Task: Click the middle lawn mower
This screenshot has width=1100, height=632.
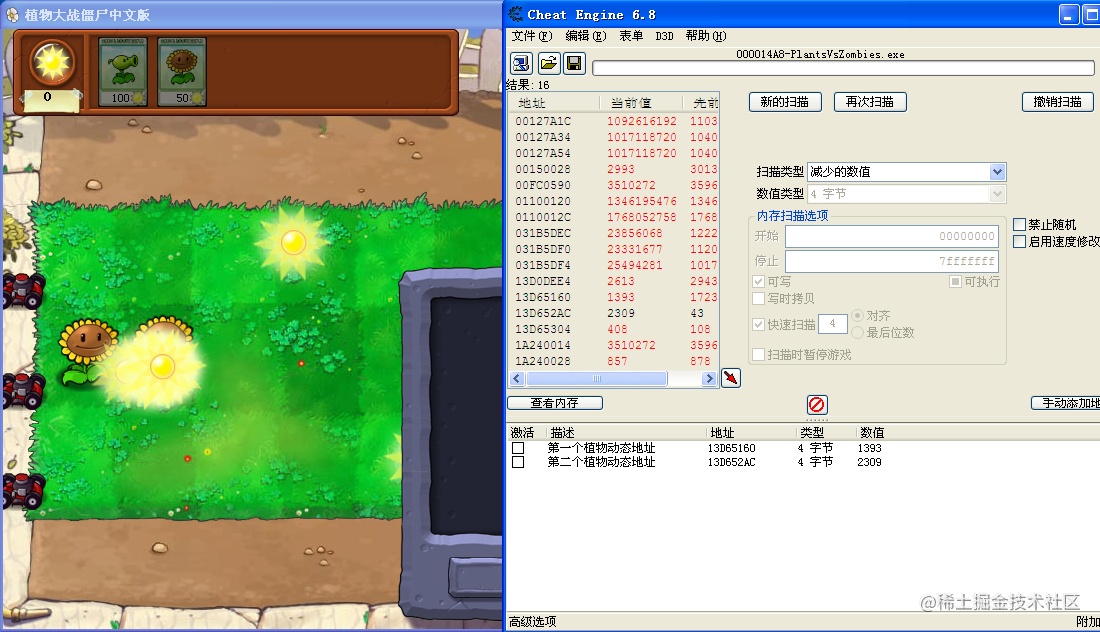Action: click(22, 390)
